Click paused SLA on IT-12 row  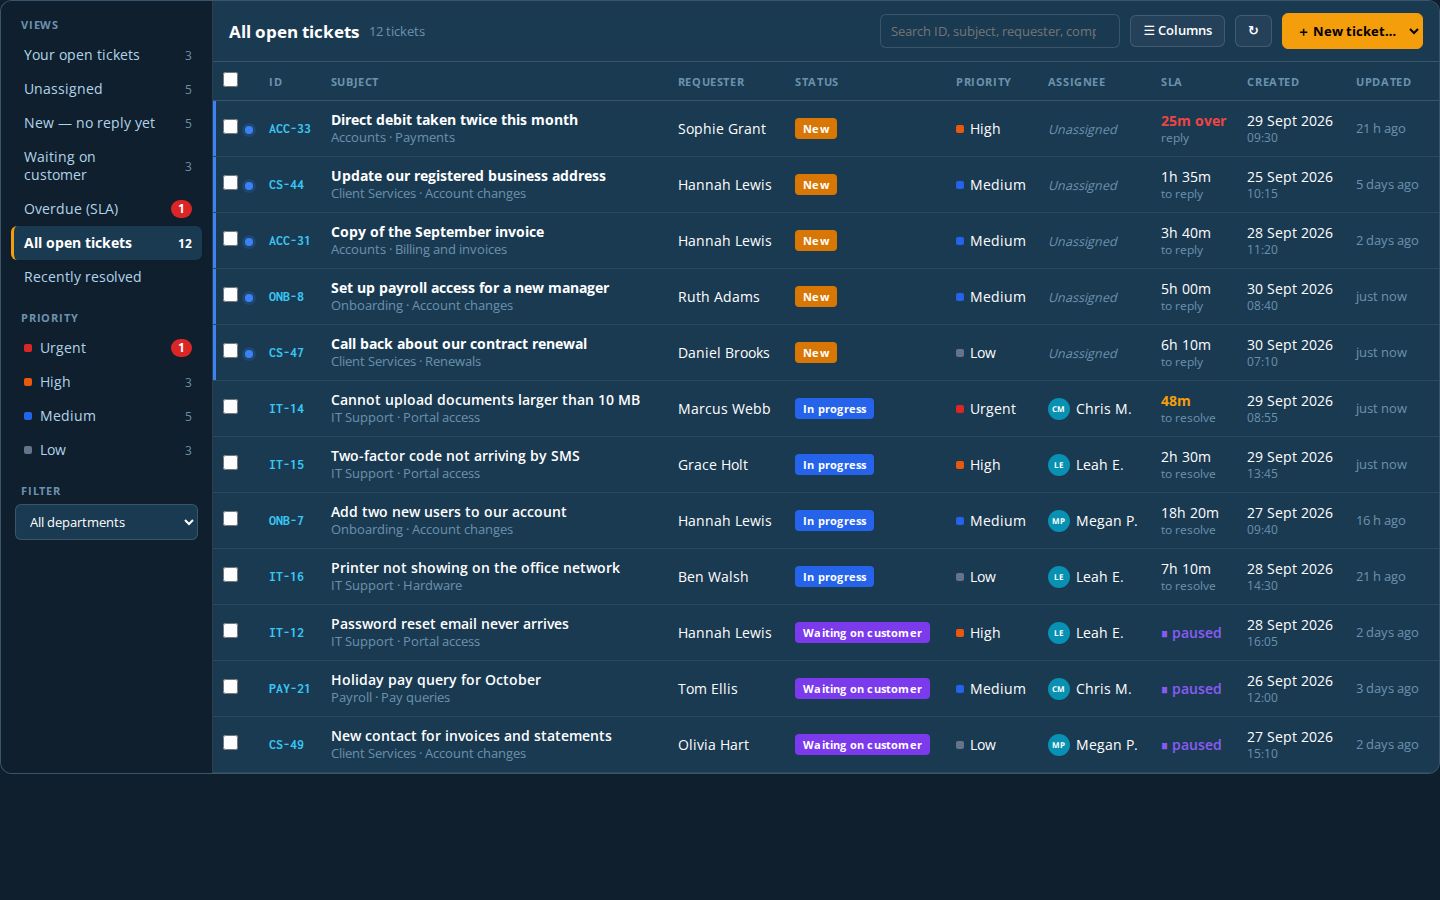pos(1191,633)
